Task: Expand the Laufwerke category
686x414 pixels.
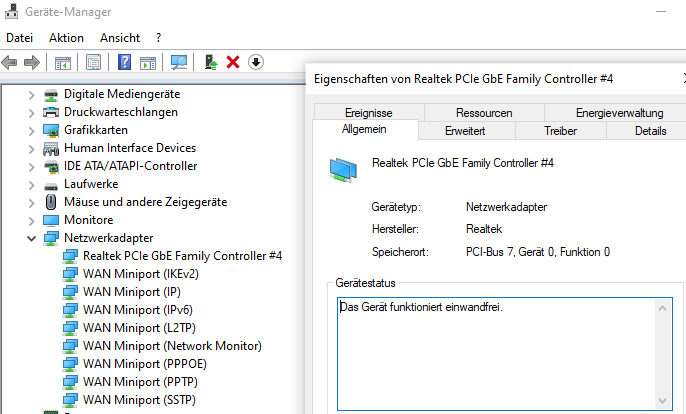Action: click(32, 184)
